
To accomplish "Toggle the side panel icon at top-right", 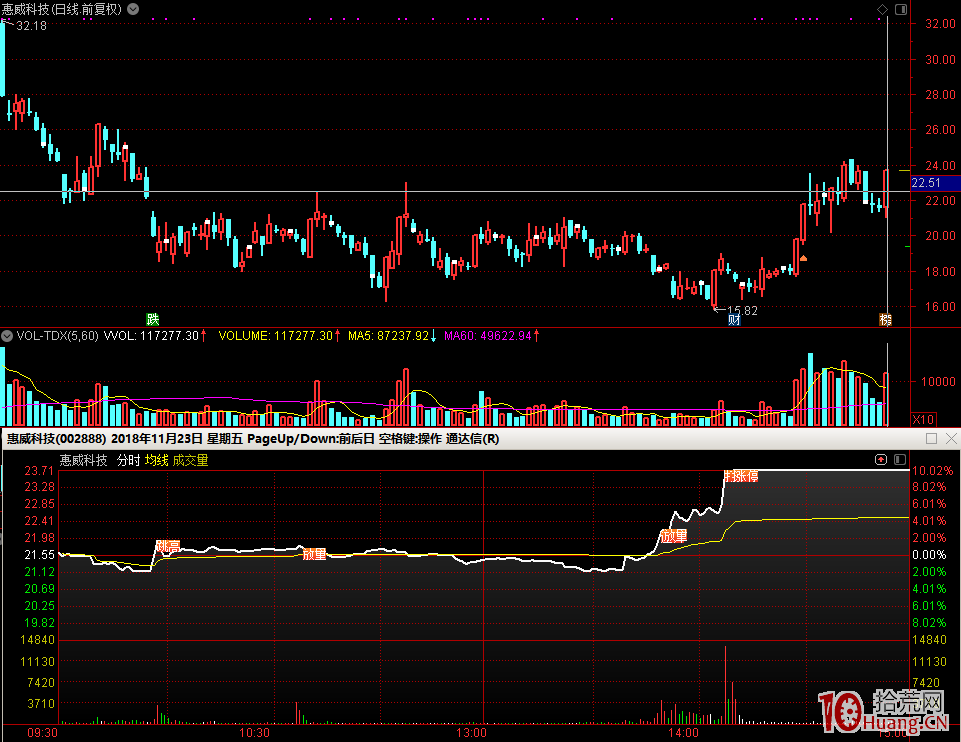I will [899, 10].
